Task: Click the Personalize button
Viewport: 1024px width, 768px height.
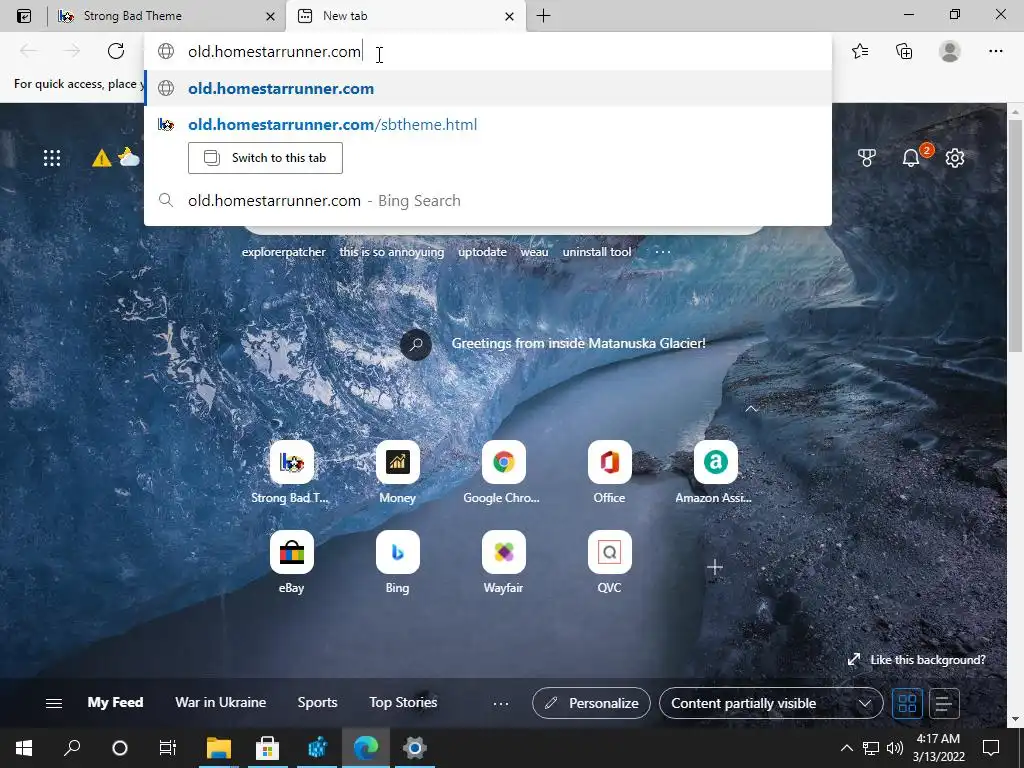Action: tap(591, 703)
